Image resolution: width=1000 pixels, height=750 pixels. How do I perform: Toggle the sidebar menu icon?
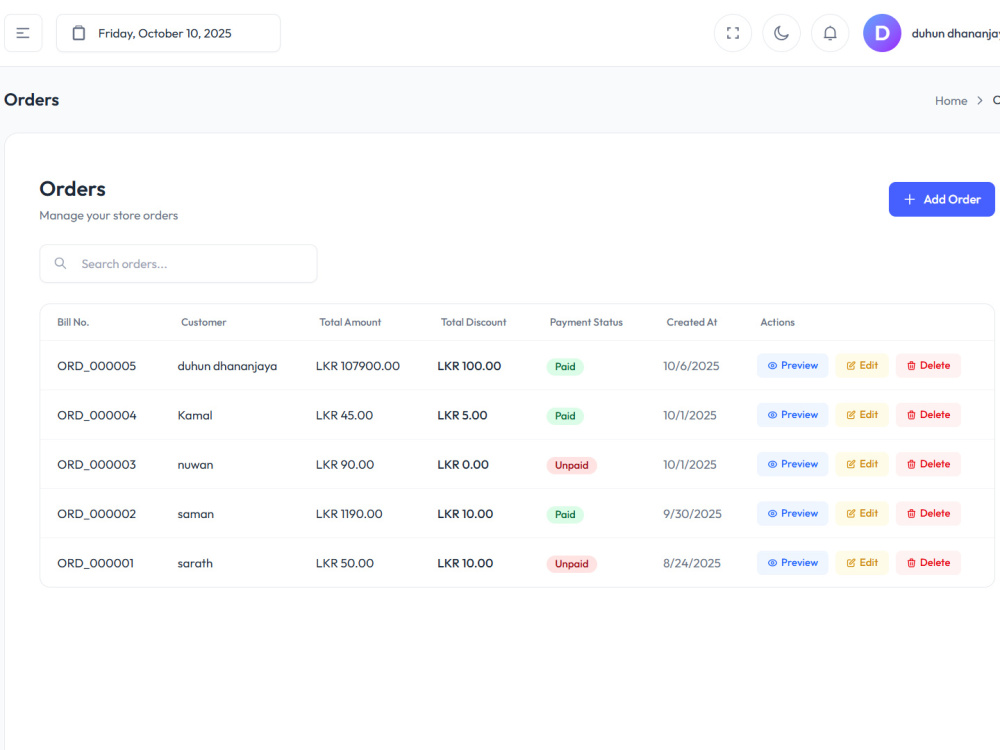point(23,33)
